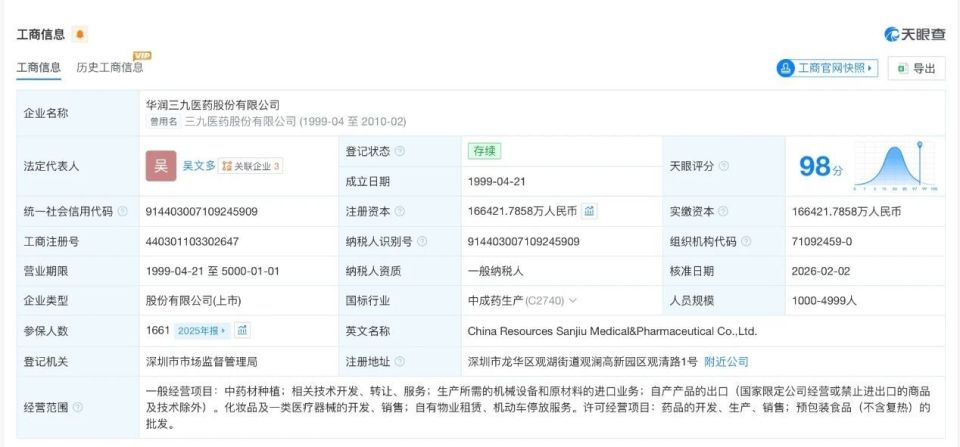This screenshot has height=447, width=960.
Task: Select English name China Resources Sanjiu
Action: pos(612,331)
